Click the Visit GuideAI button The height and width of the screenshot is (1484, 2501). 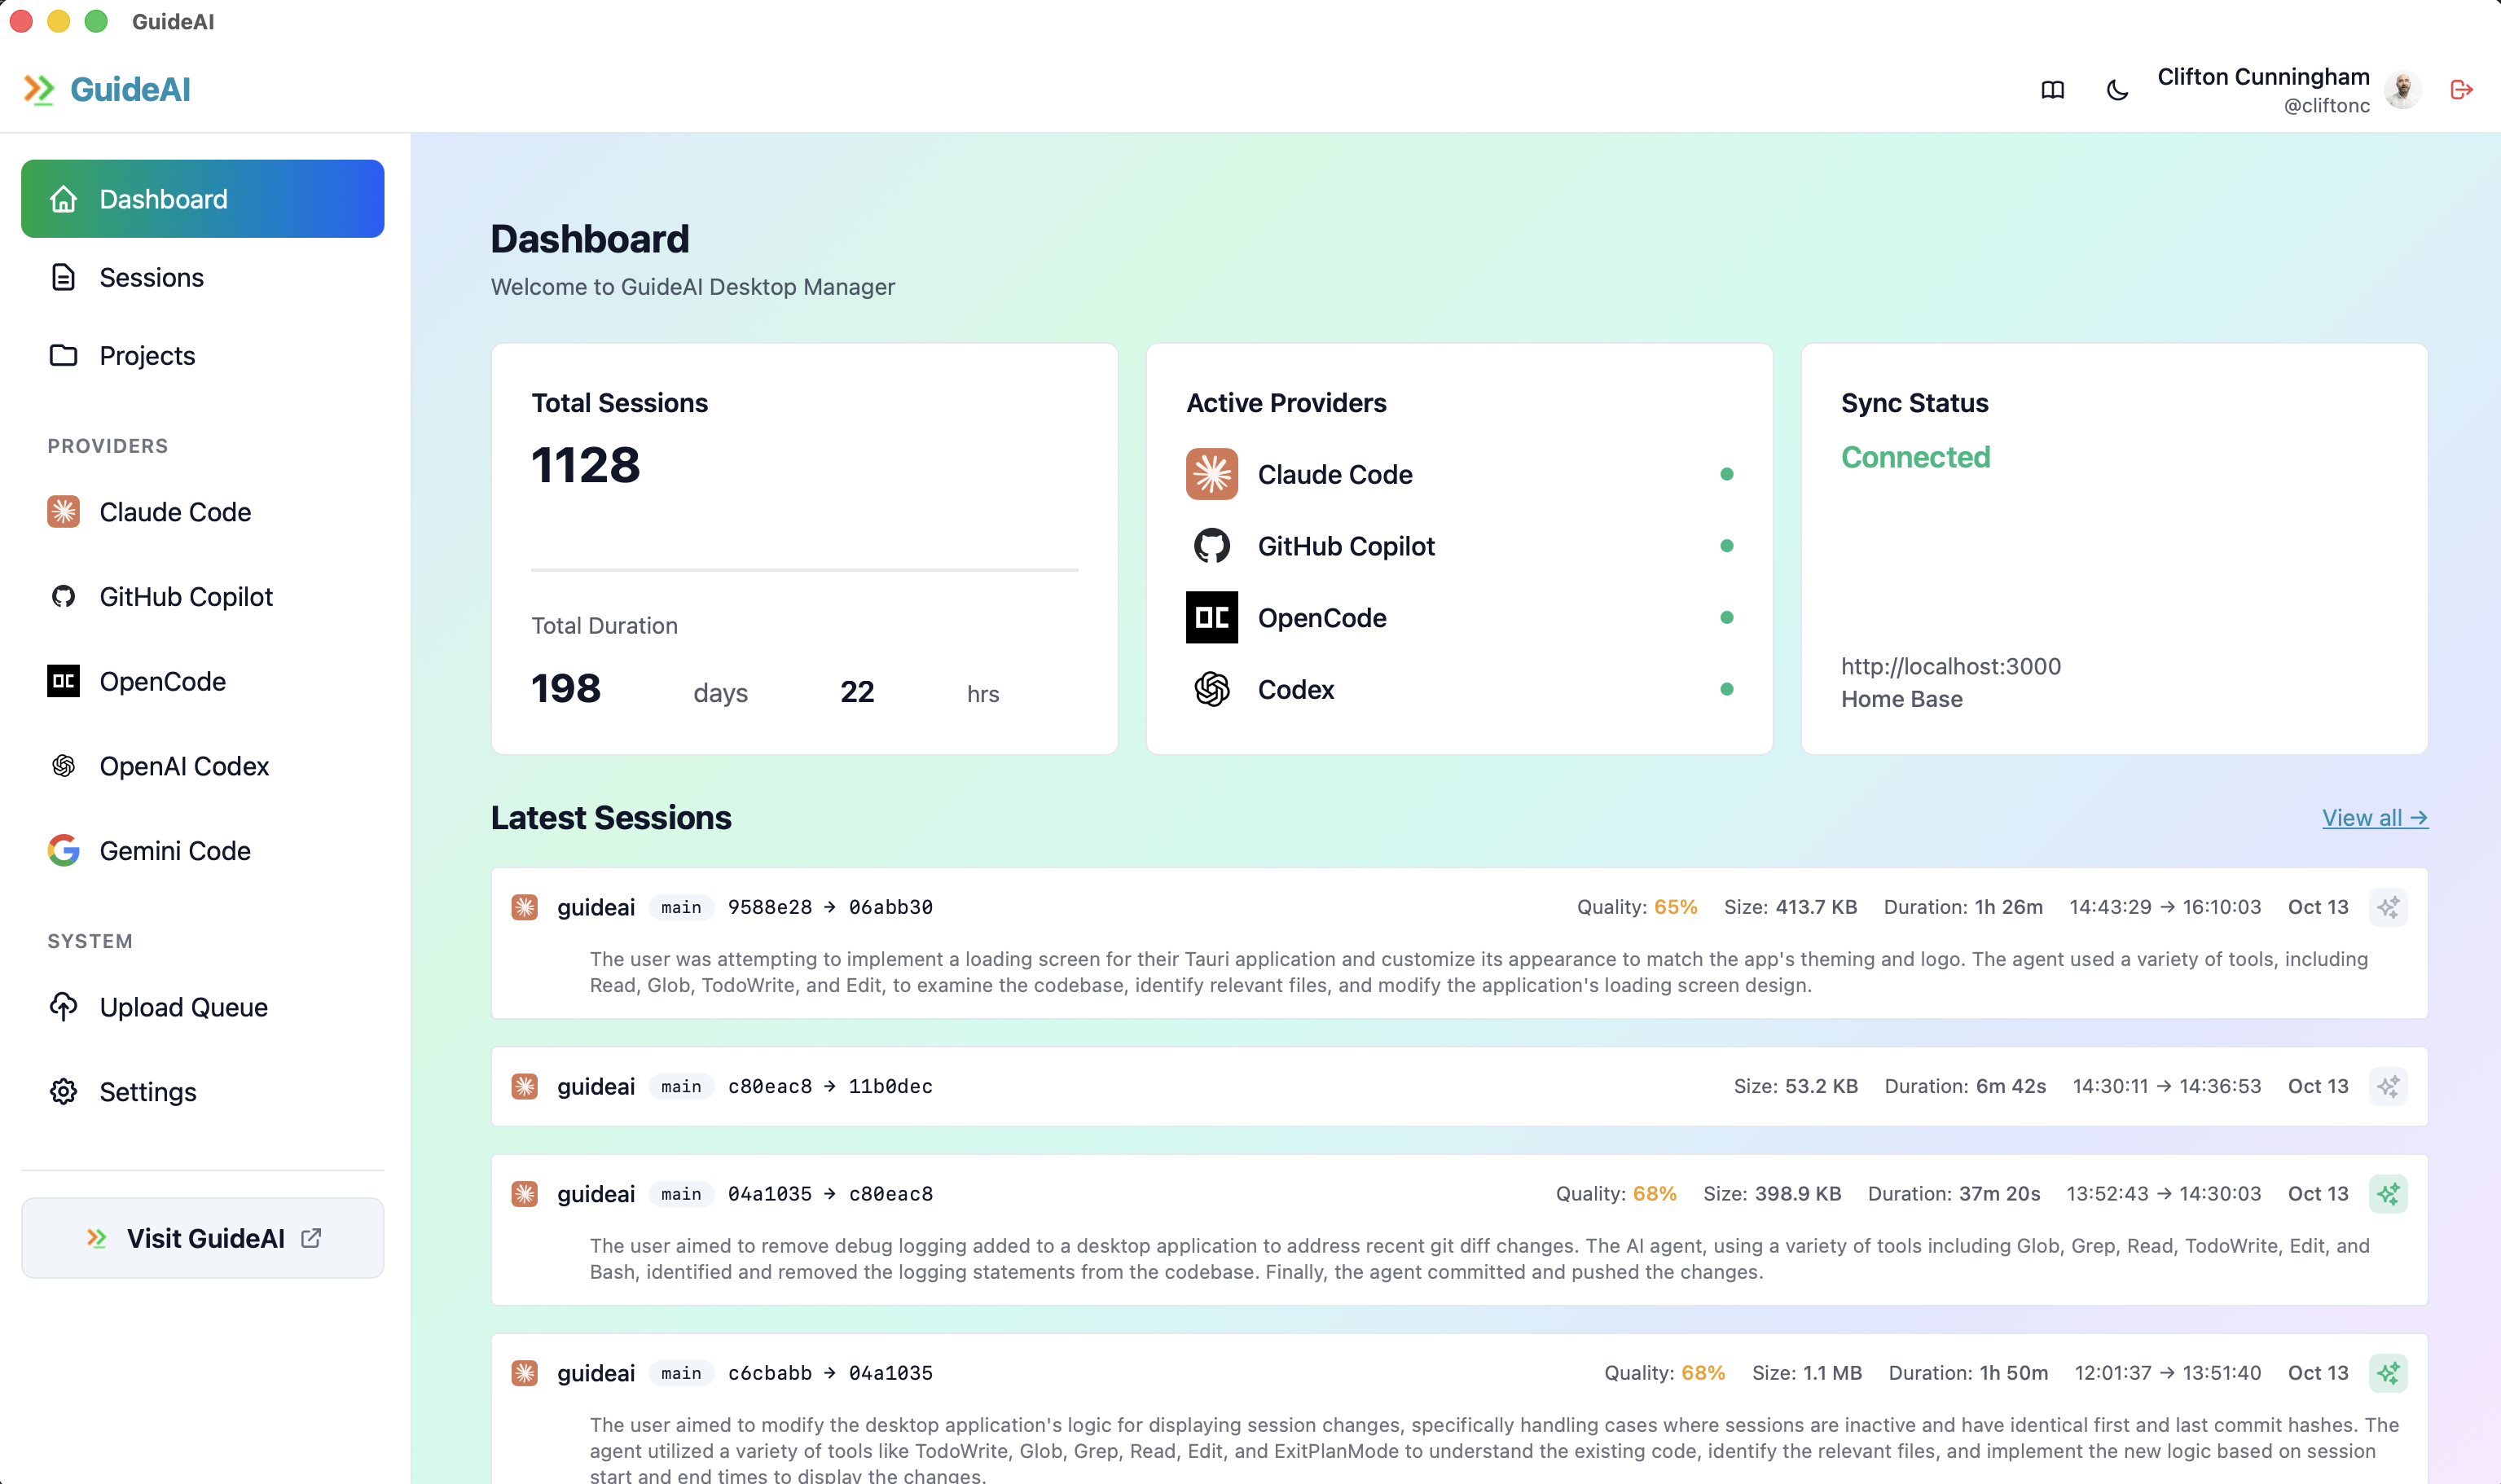(x=202, y=1238)
